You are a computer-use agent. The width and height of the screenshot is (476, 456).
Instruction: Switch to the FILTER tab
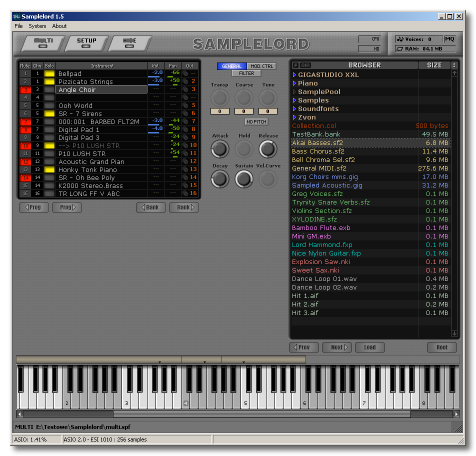[x=247, y=73]
